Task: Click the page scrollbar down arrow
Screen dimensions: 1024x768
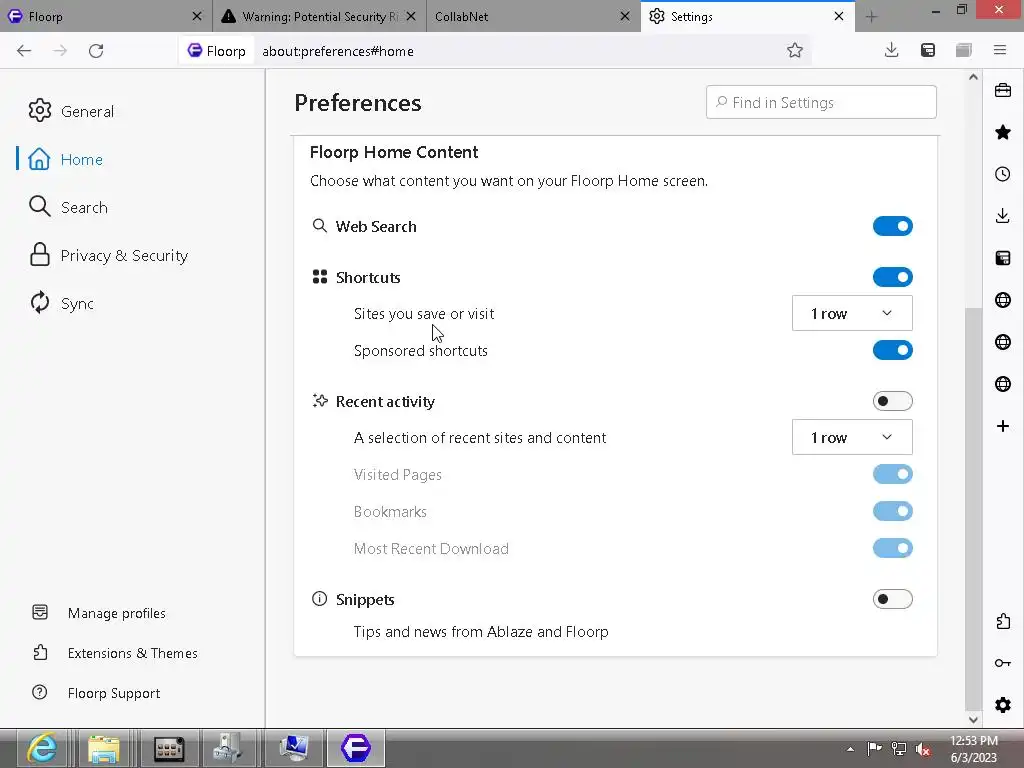Action: tap(973, 720)
